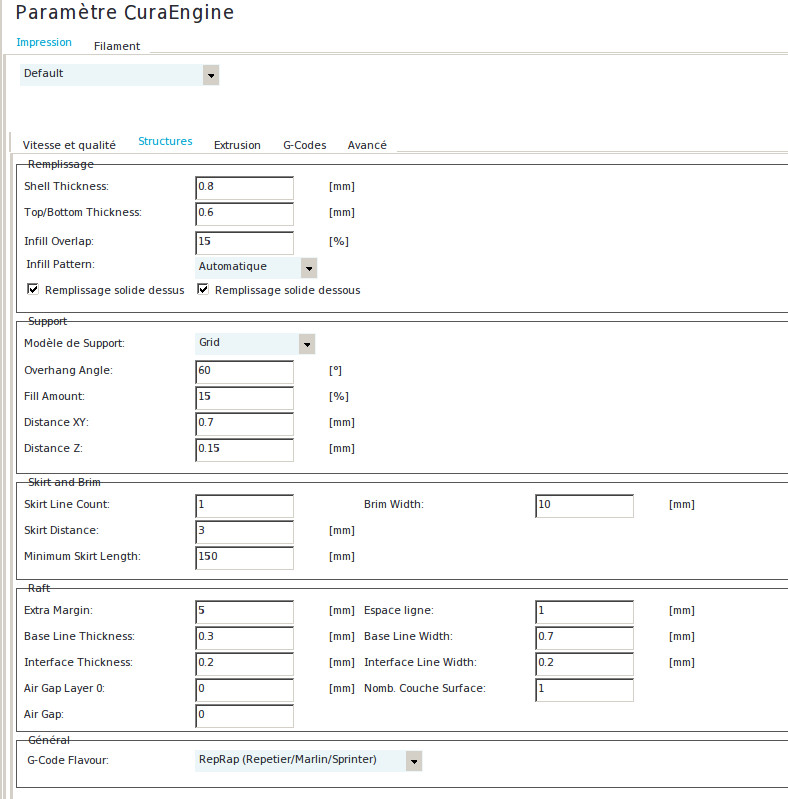Click the Extra Margin input field
Image resolution: width=788 pixels, height=799 pixels.
point(245,611)
